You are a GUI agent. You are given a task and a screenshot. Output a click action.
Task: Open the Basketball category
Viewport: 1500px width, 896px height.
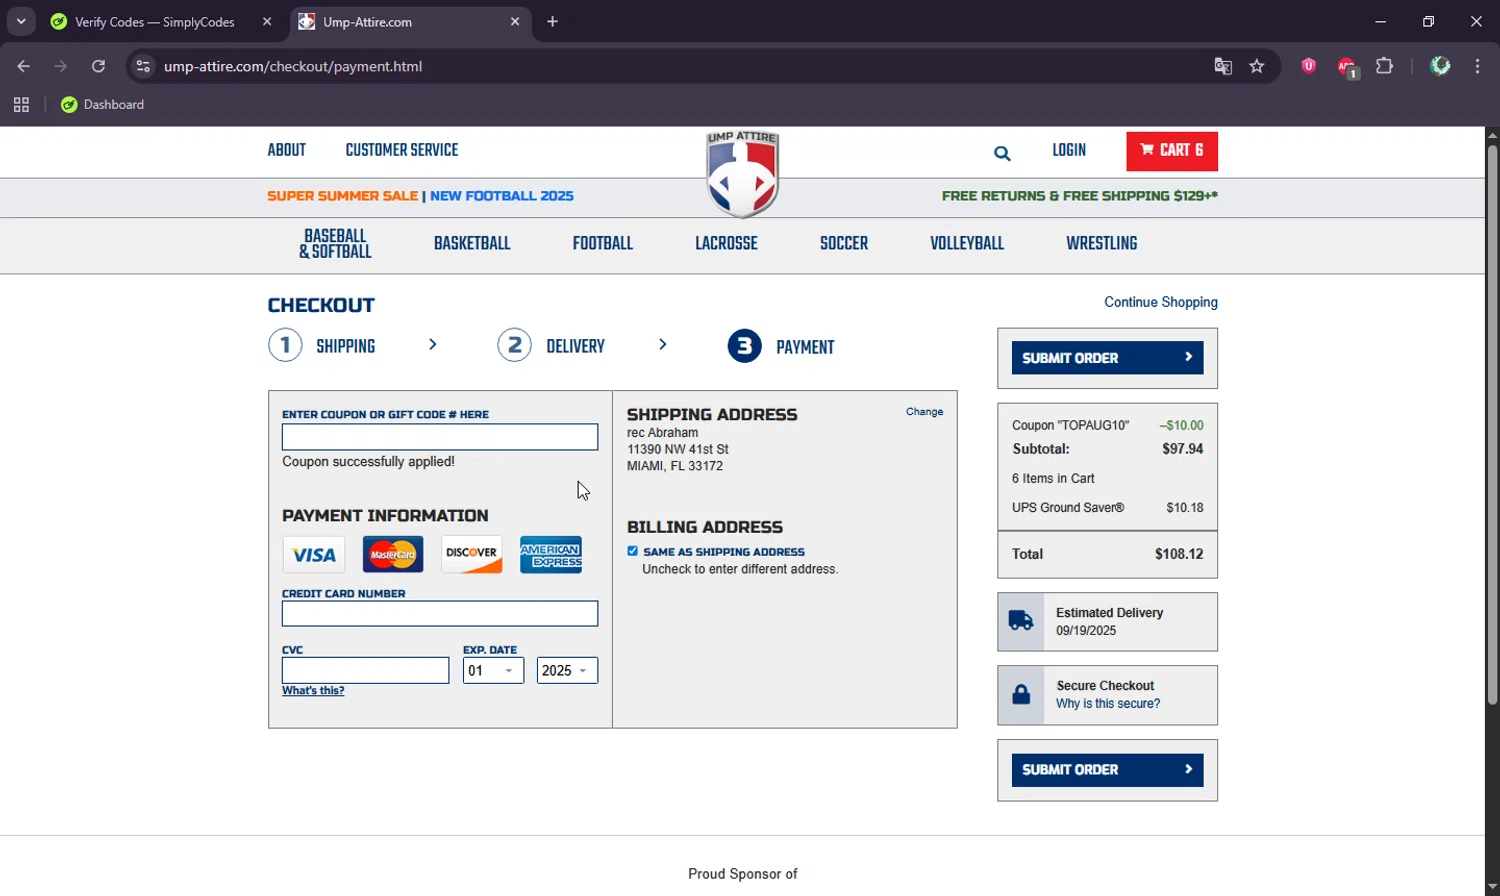(472, 244)
